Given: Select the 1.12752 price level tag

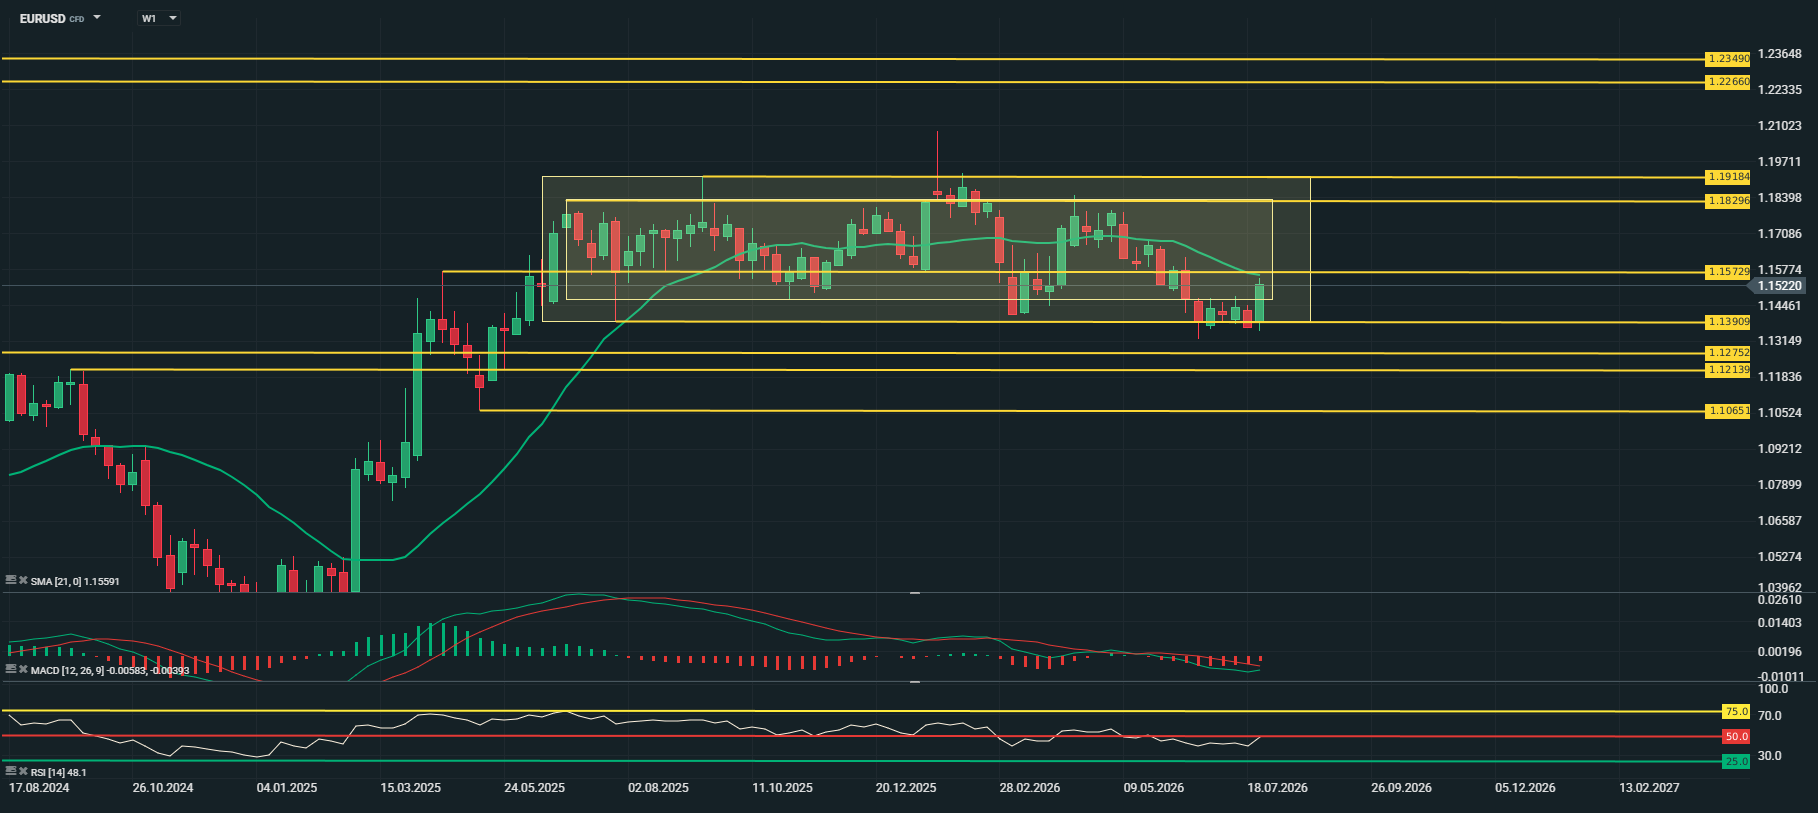Looking at the screenshot, I should (1728, 353).
